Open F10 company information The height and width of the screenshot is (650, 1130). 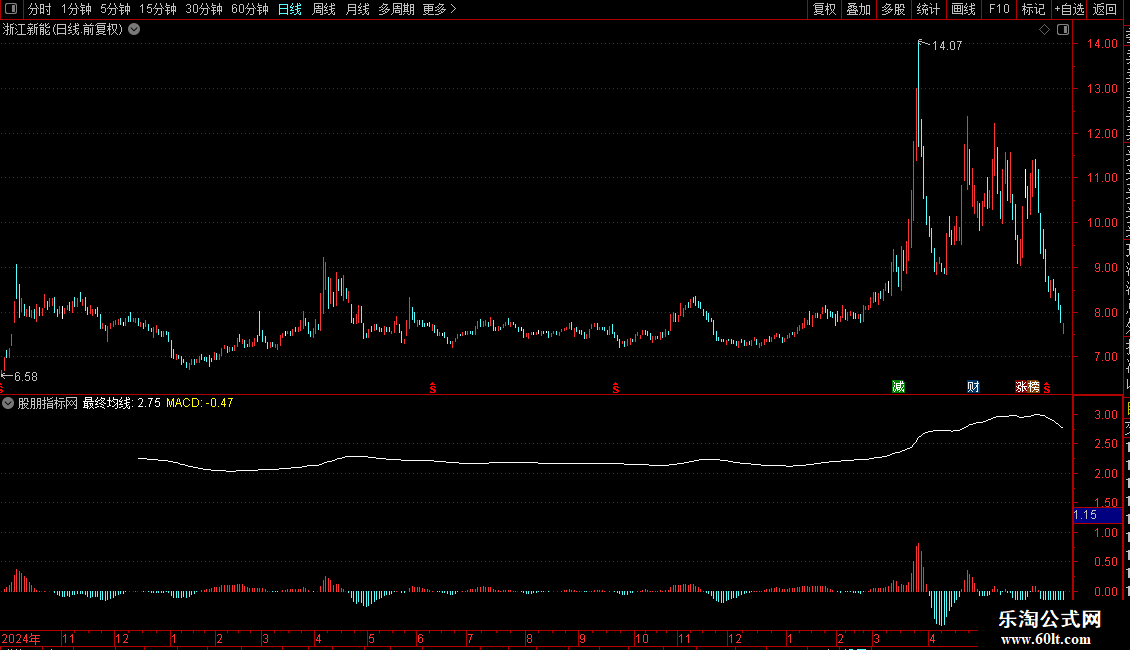(999, 9)
